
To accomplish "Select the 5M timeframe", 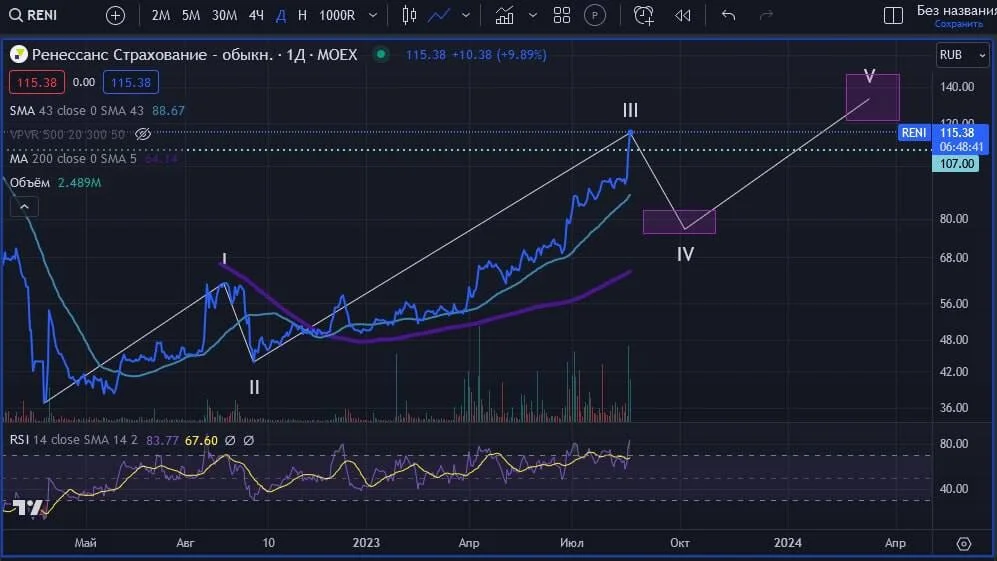I will click(191, 15).
